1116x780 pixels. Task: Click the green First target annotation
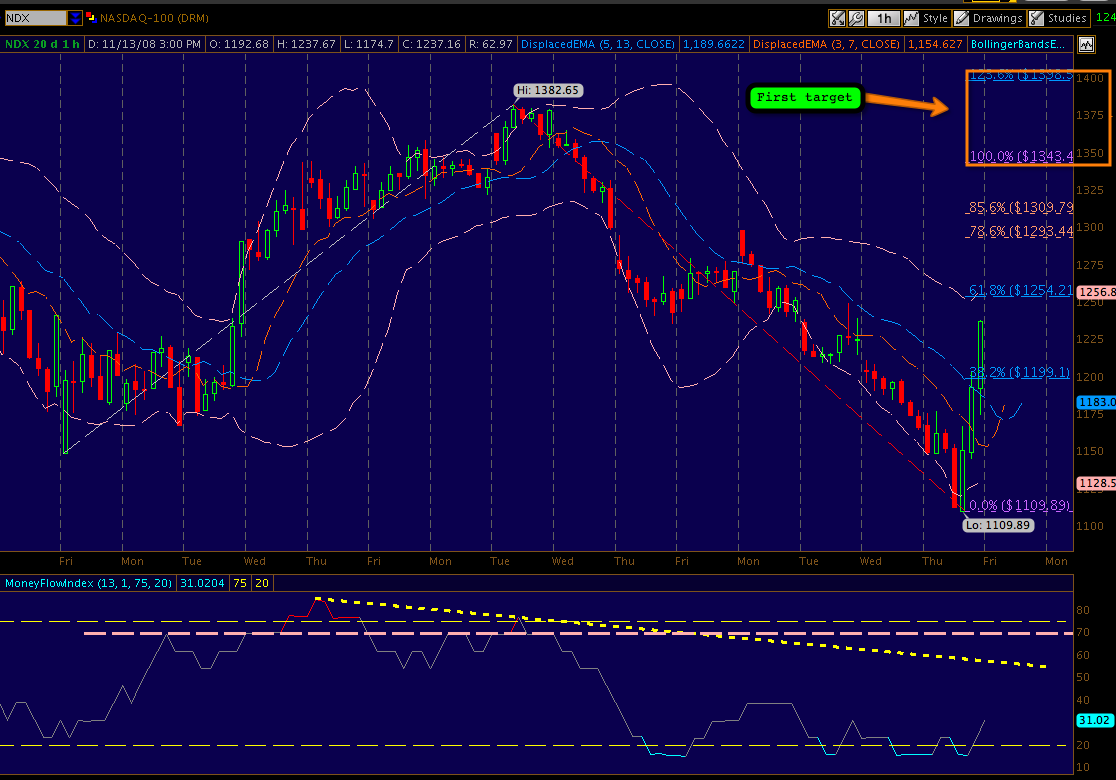coord(805,98)
